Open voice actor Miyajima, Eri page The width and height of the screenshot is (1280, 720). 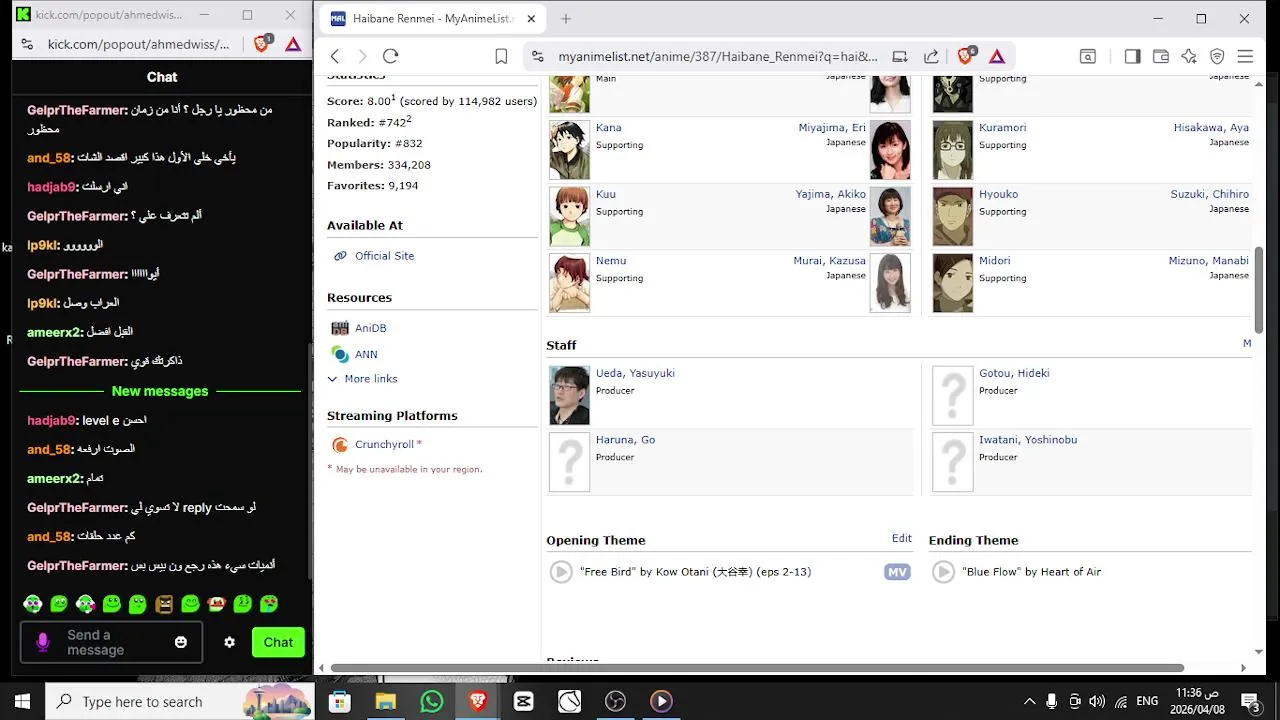pyautogui.click(x=832, y=128)
